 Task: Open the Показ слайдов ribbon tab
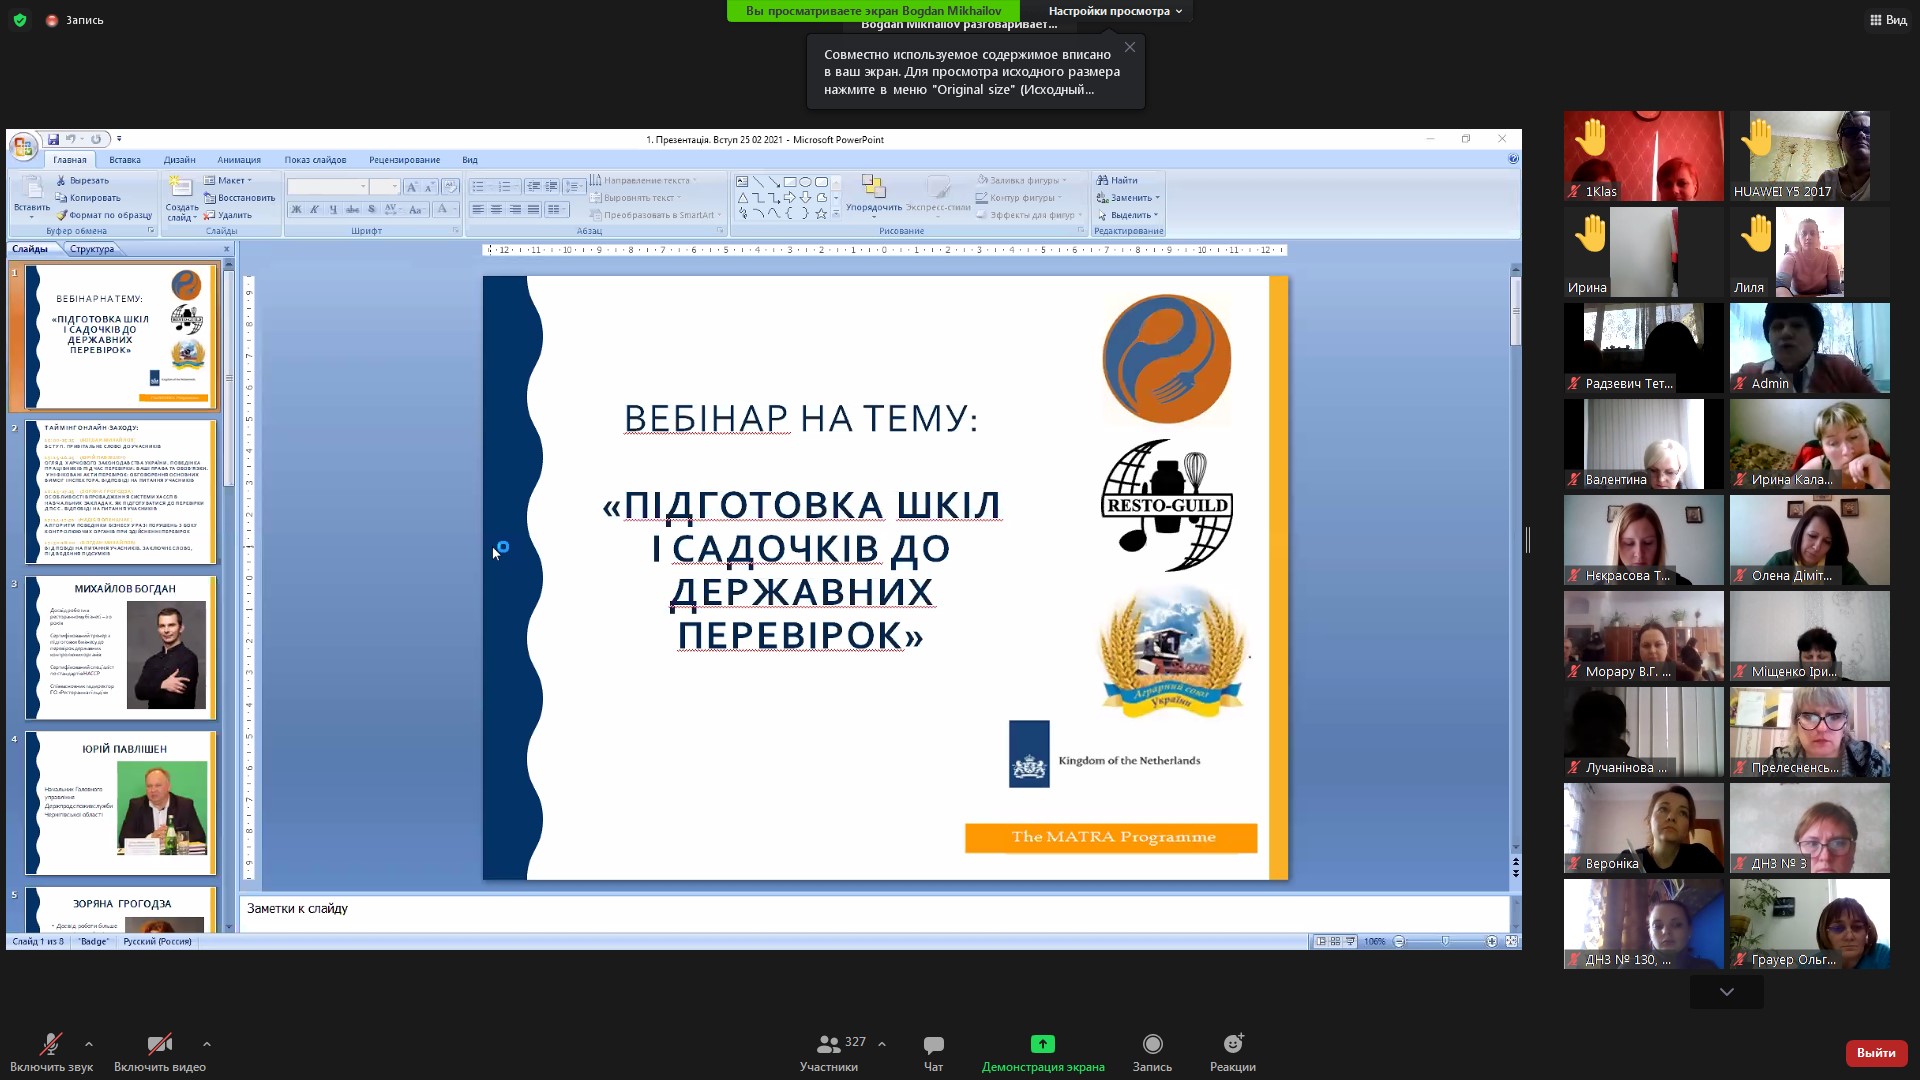point(315,160)
